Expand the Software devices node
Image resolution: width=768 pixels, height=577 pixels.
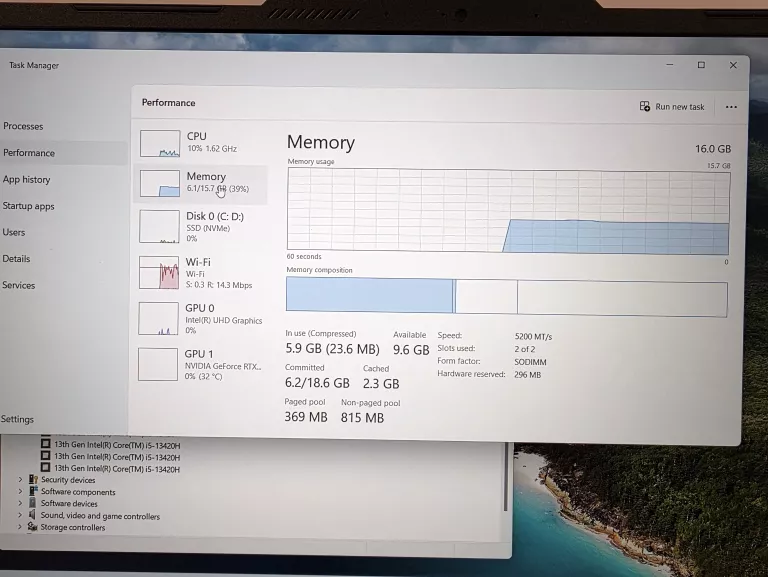[x=20, y=504]
